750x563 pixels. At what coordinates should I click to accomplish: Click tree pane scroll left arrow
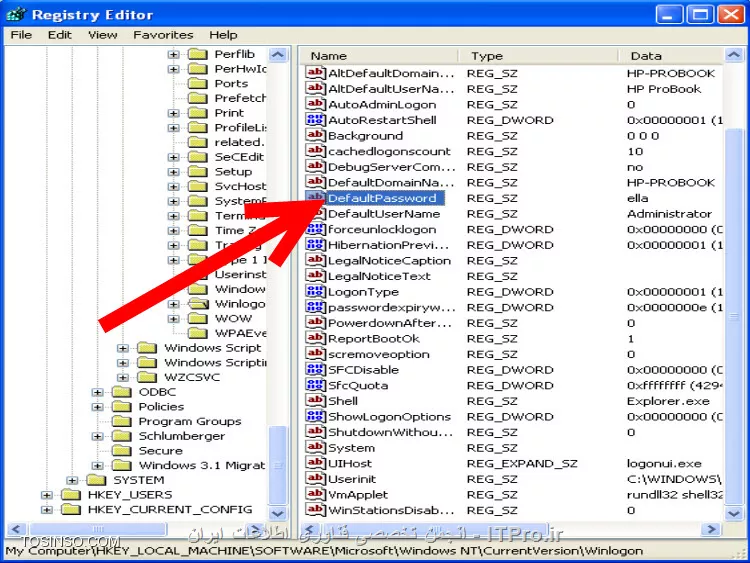pyautogui.click(x=16, y=529)
